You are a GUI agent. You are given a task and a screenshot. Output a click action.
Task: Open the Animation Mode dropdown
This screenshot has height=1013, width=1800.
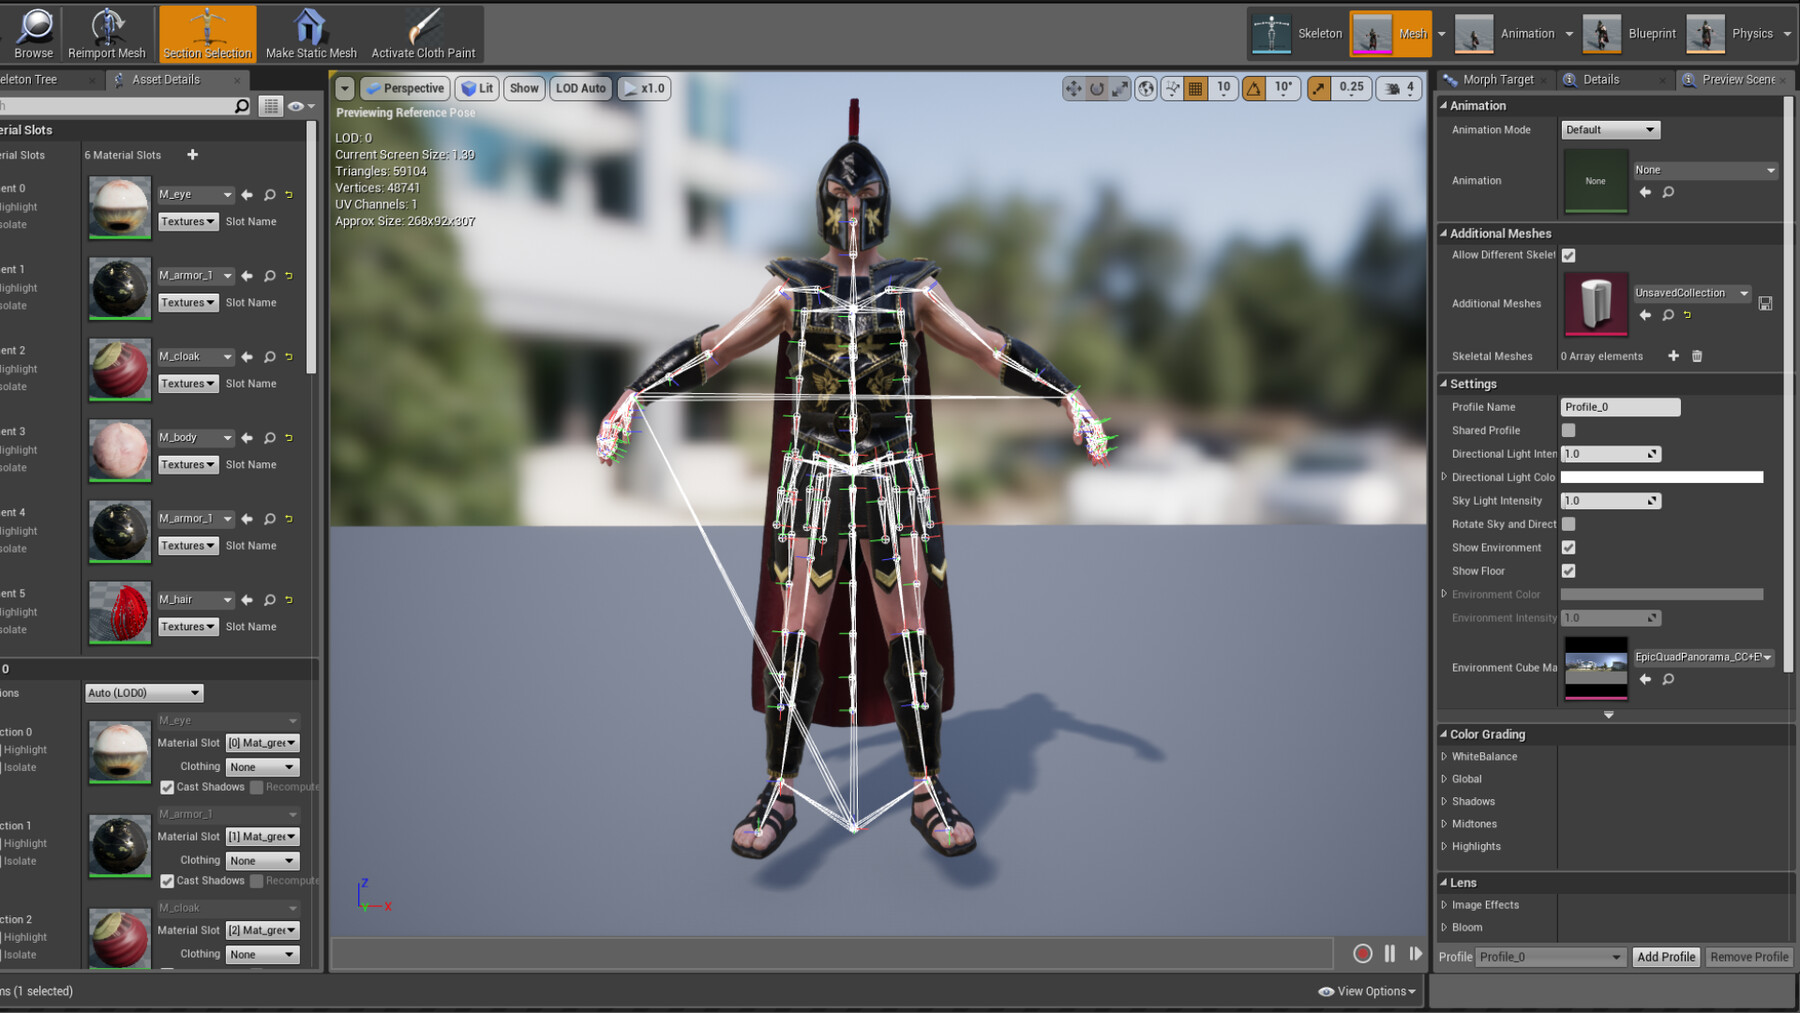[x=1609, y=129]
